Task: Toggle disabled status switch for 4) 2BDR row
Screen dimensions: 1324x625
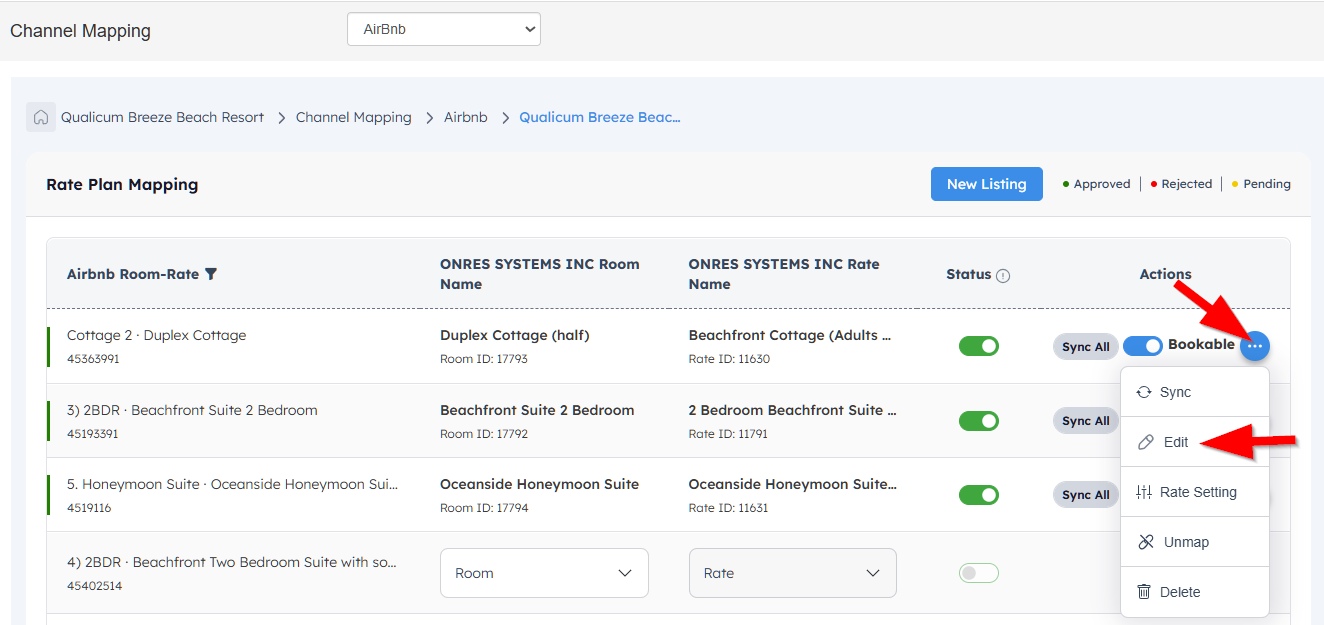Action: coord(979,573)
